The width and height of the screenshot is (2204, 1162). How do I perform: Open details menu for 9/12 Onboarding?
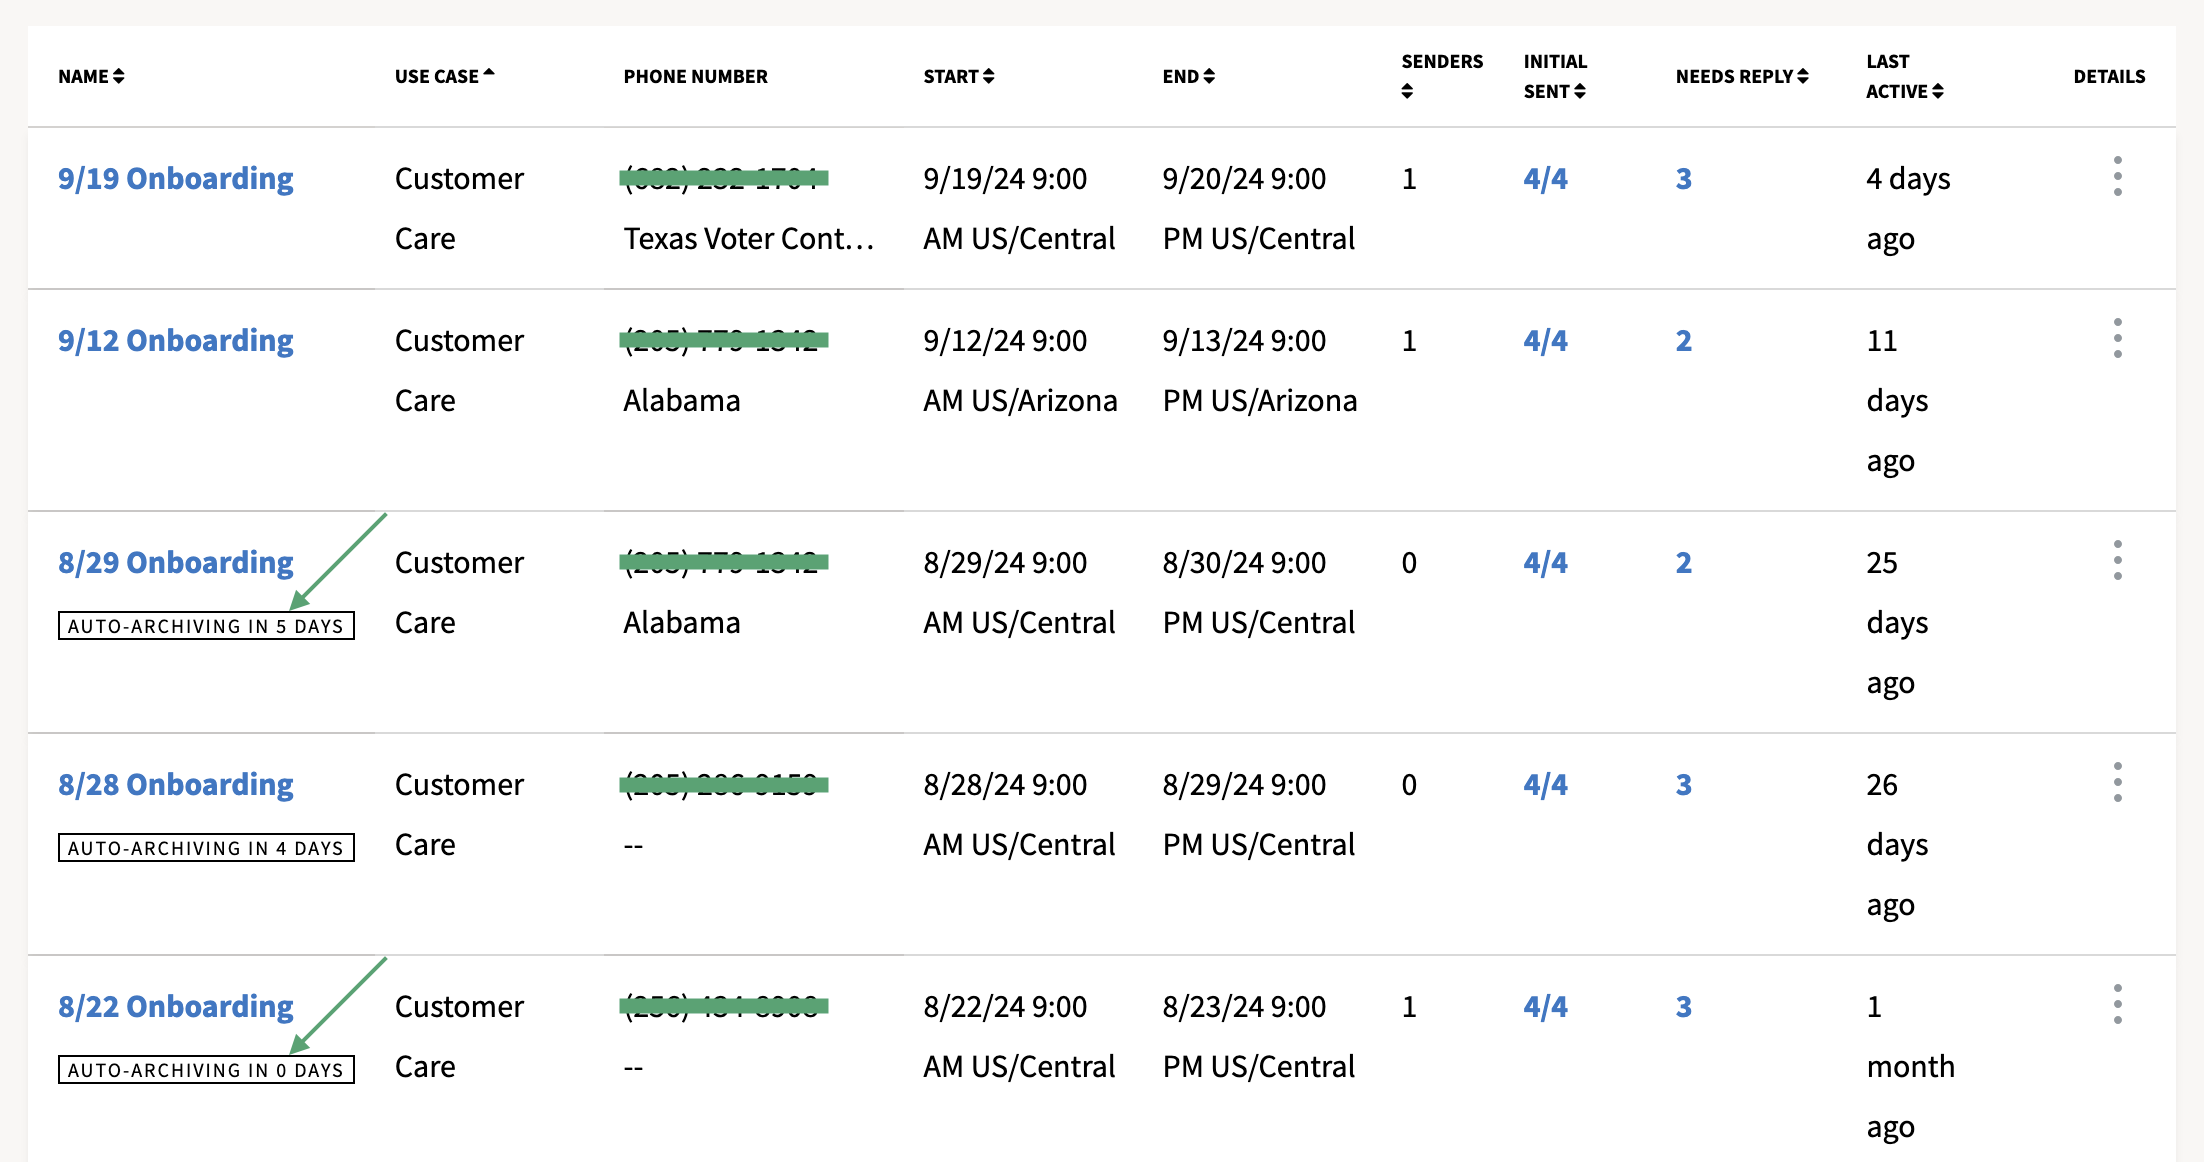click(x=2117, y=339)
